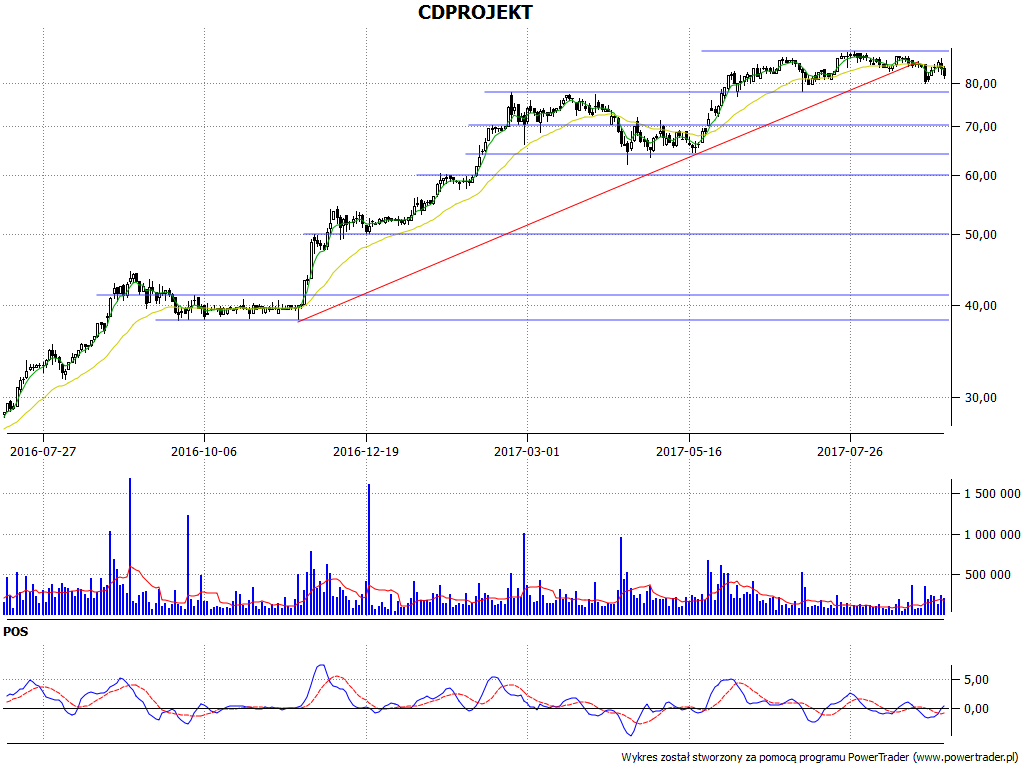Image resolution: width=1024 pixels, height=768 pixels.
Task: Click the POS indicator label
Action: (16, 632)
